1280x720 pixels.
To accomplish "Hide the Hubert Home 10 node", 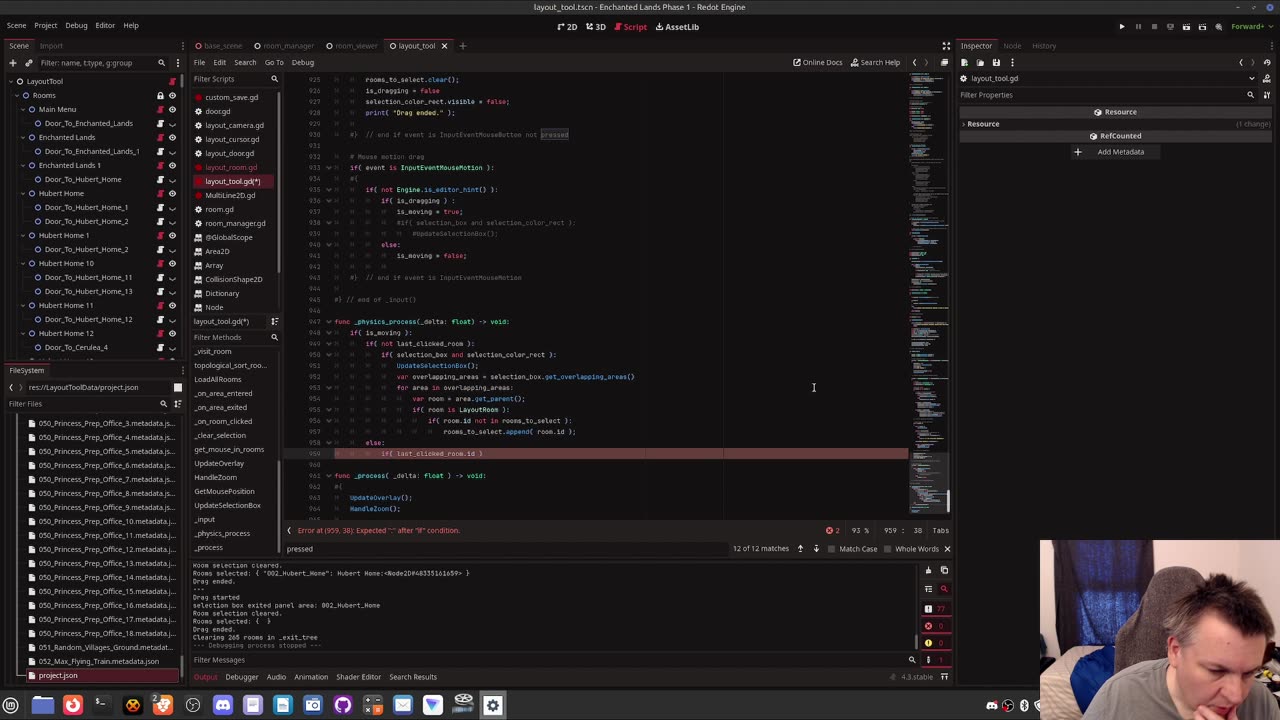I will [x=172, y=263].
